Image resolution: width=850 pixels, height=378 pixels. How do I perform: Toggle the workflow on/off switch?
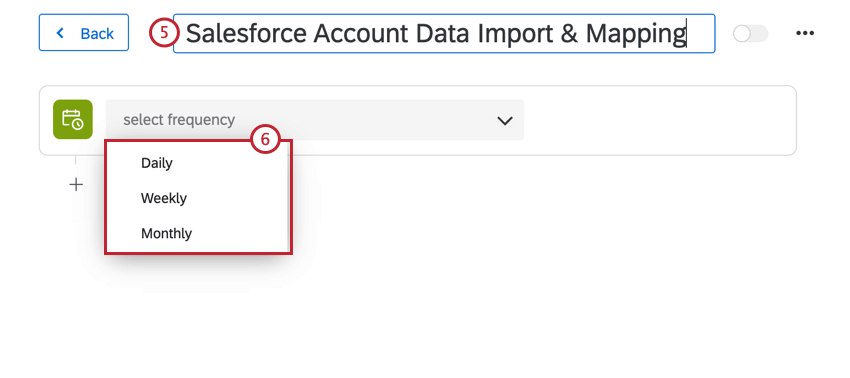[750, 34]
